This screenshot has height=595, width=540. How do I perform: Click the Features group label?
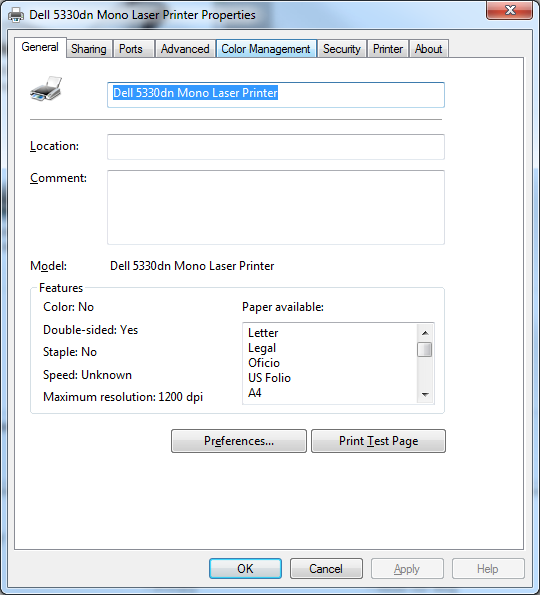pos(61,288)
